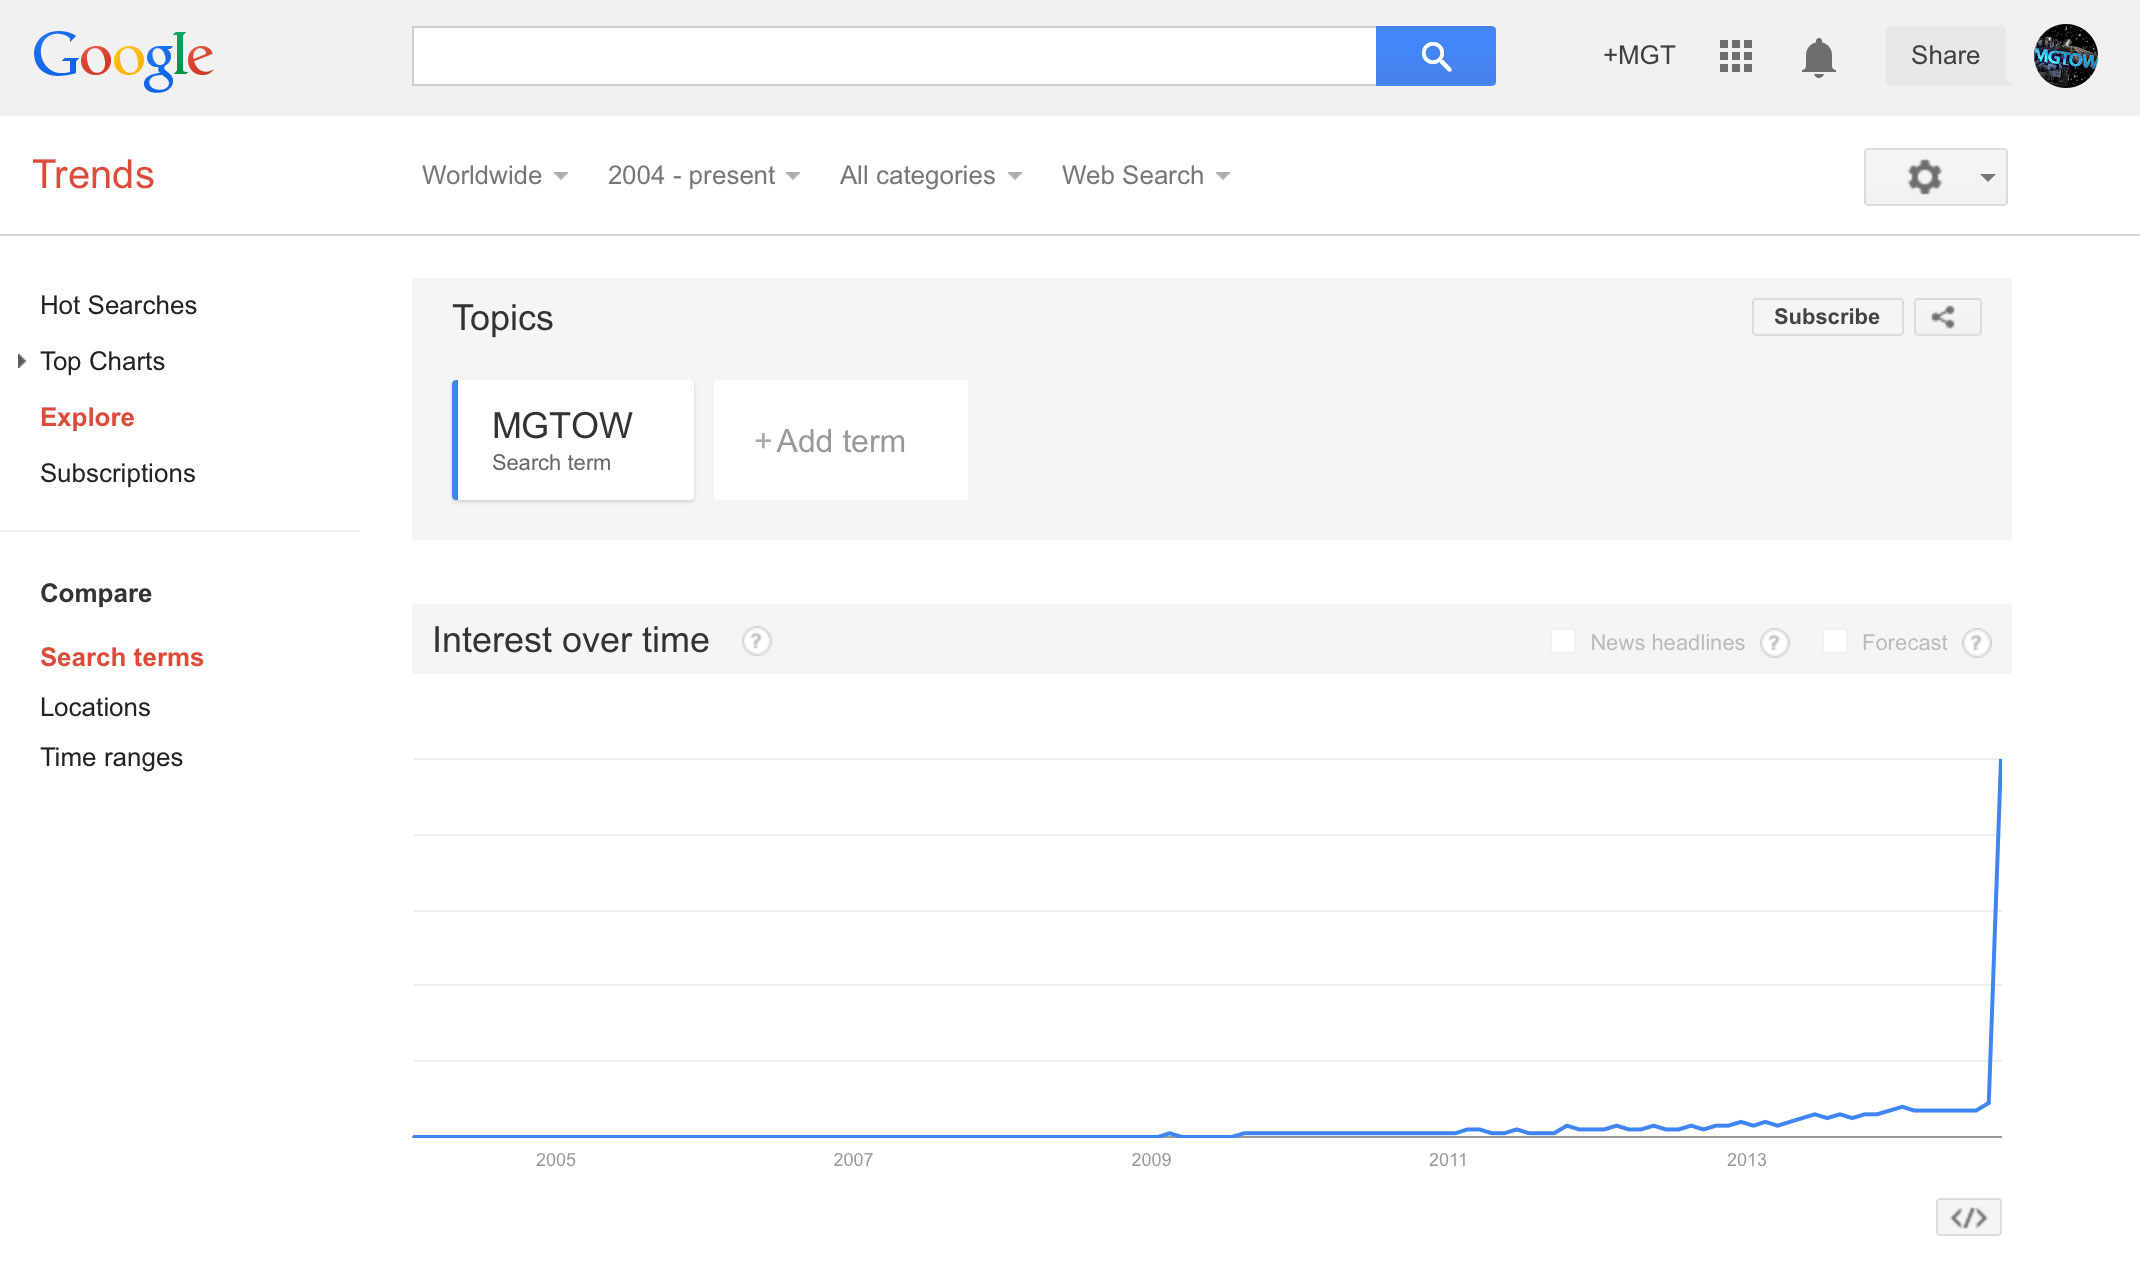Image resolution: width=2140 pixels, height=1262 pixels.
Task: Click the embed code icon below chart
Action: [x=1968, y=1217]
